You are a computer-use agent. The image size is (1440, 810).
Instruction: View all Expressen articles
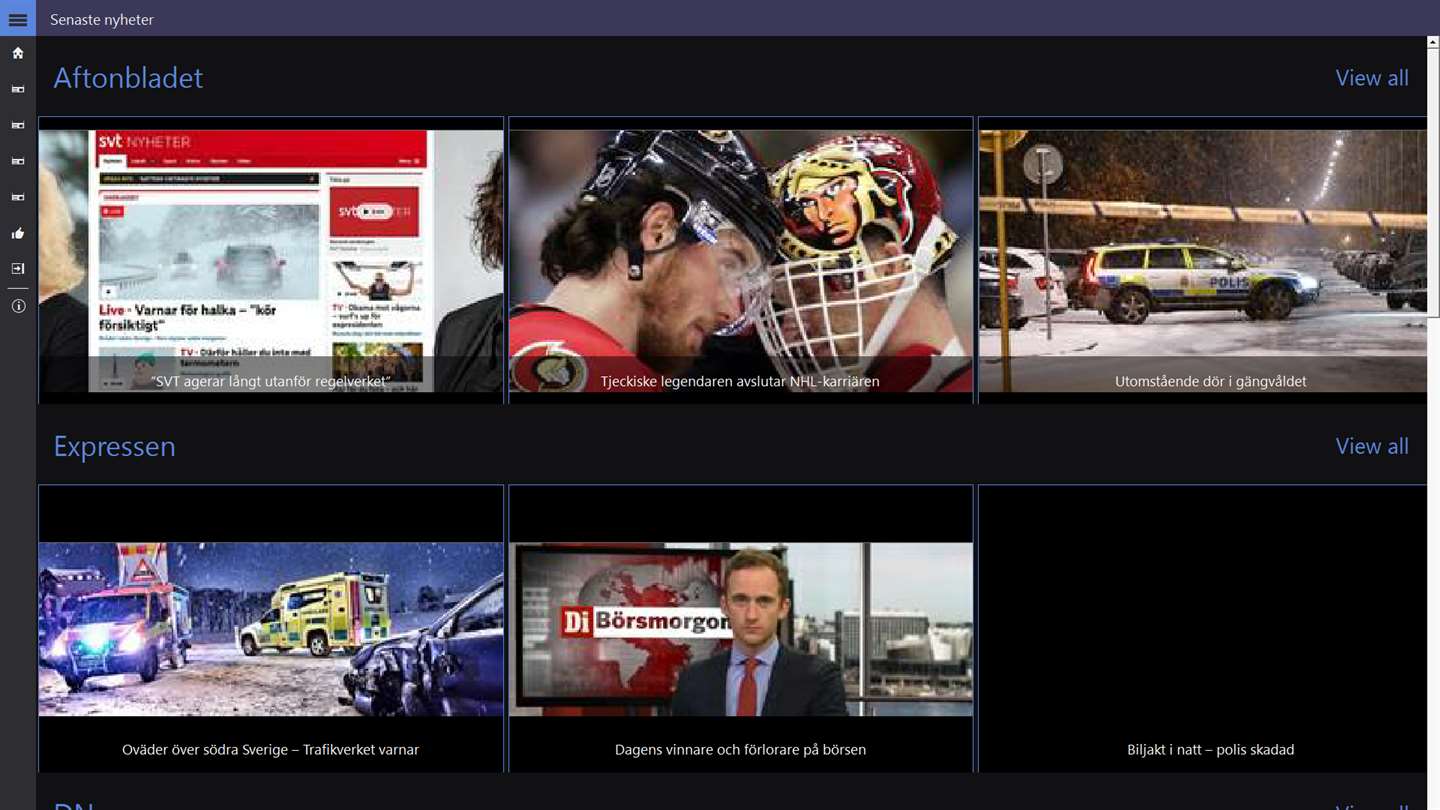click(1372, 446)
